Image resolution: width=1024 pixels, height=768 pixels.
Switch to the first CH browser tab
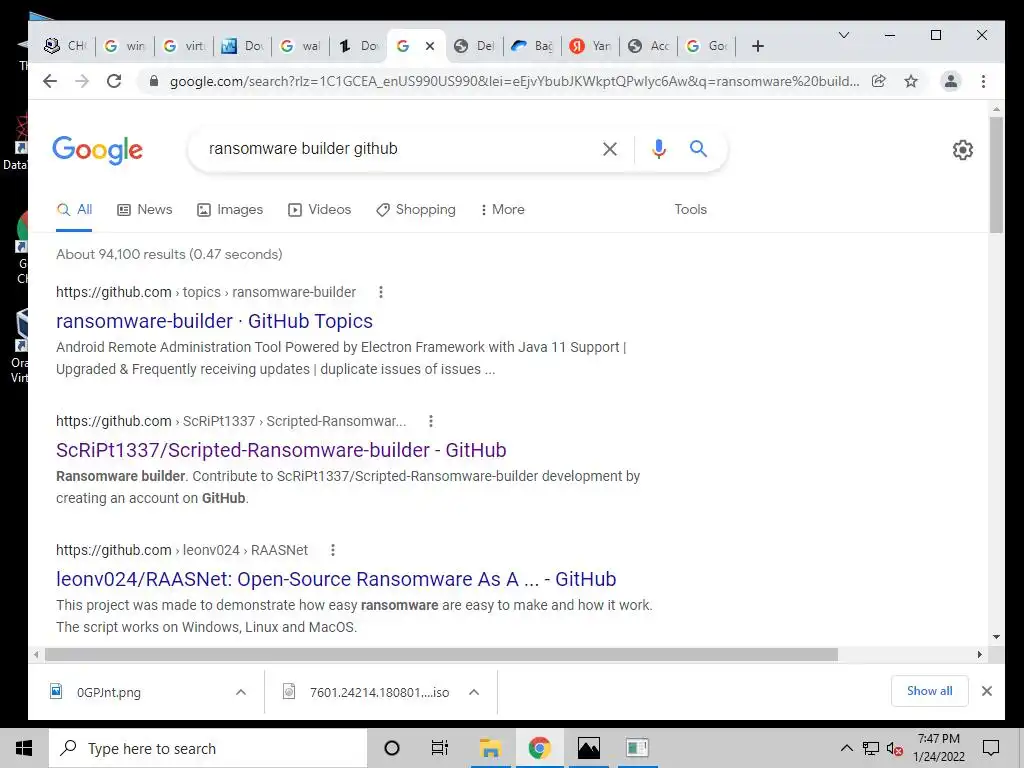point(65,46)
